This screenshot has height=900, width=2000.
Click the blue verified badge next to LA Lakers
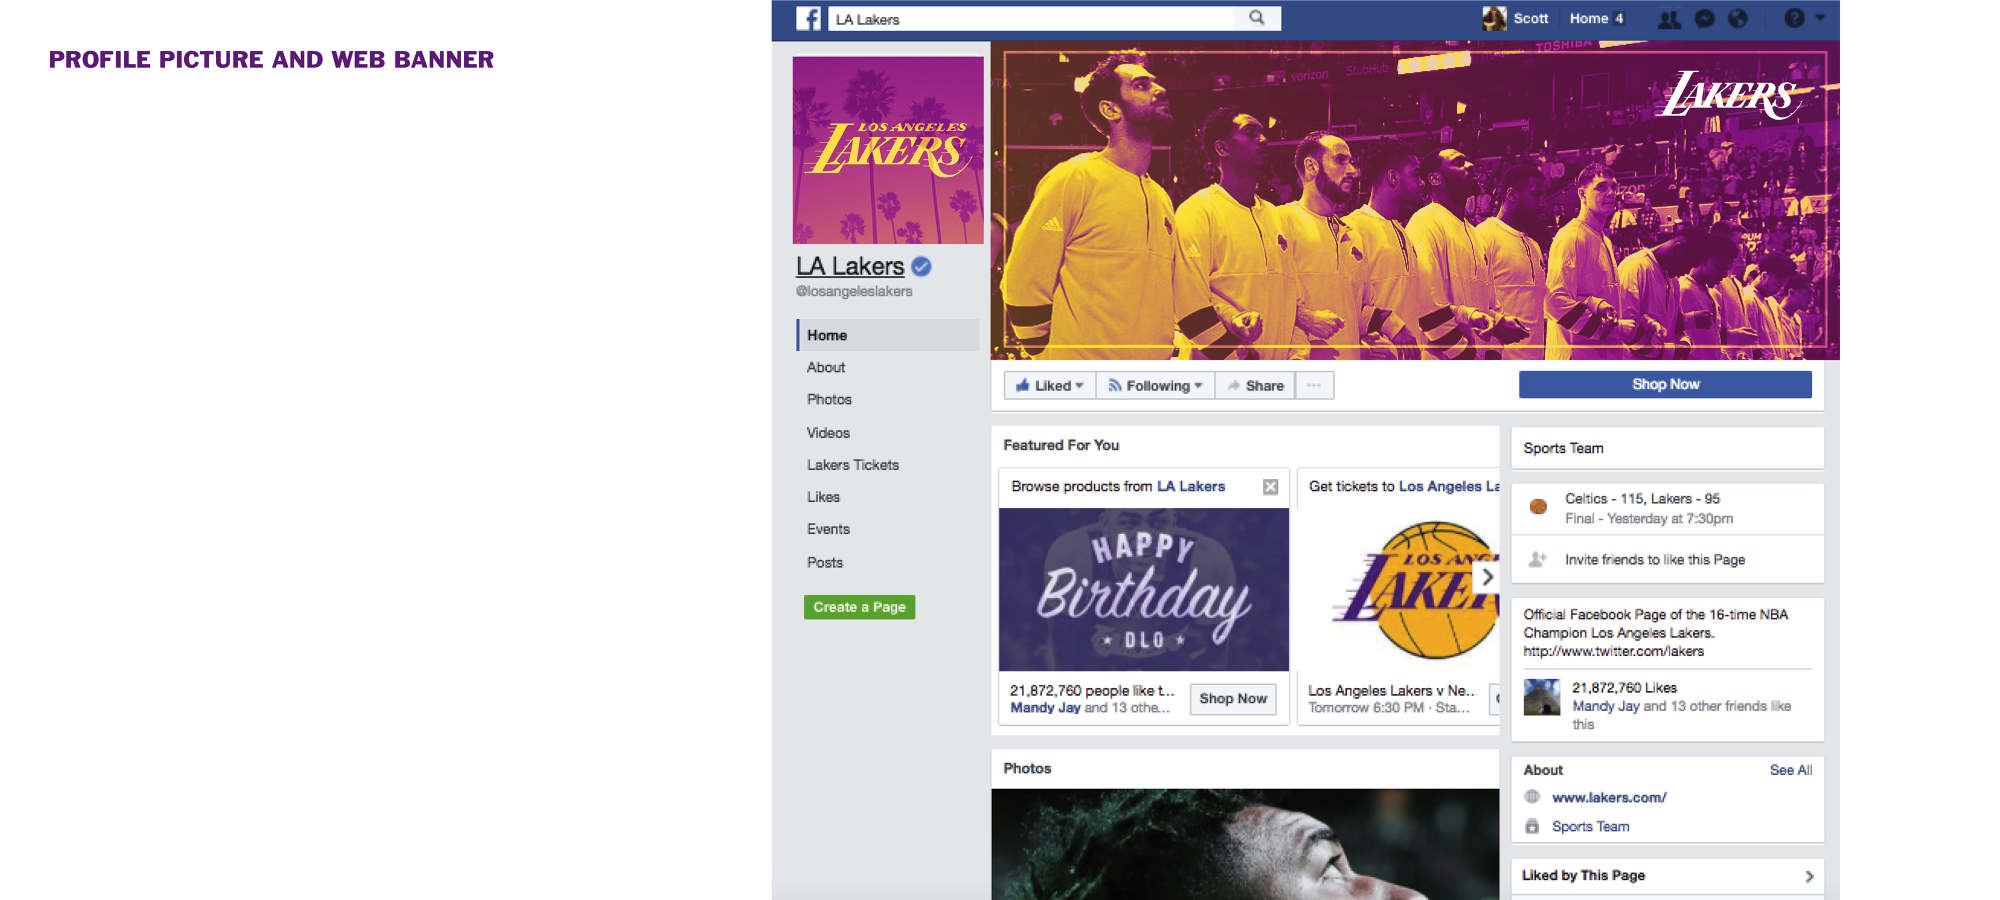coord(921,266)
